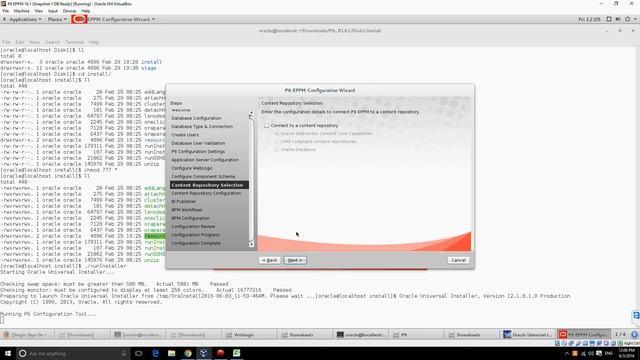
Task: Click the Cortana 'Ask me anything' search box
Action: pos(73,353)
